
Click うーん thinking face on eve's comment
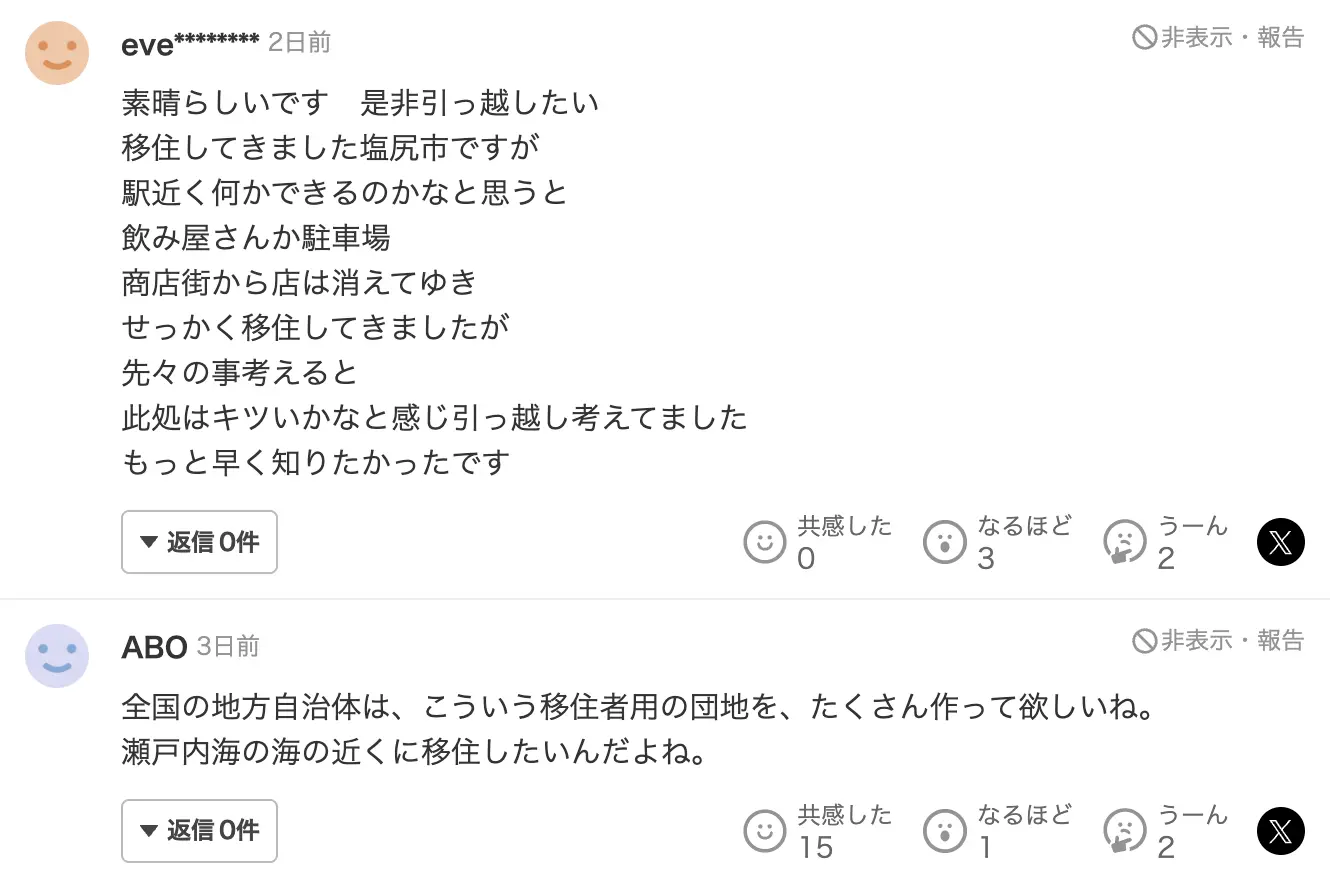coord(1125,542)
